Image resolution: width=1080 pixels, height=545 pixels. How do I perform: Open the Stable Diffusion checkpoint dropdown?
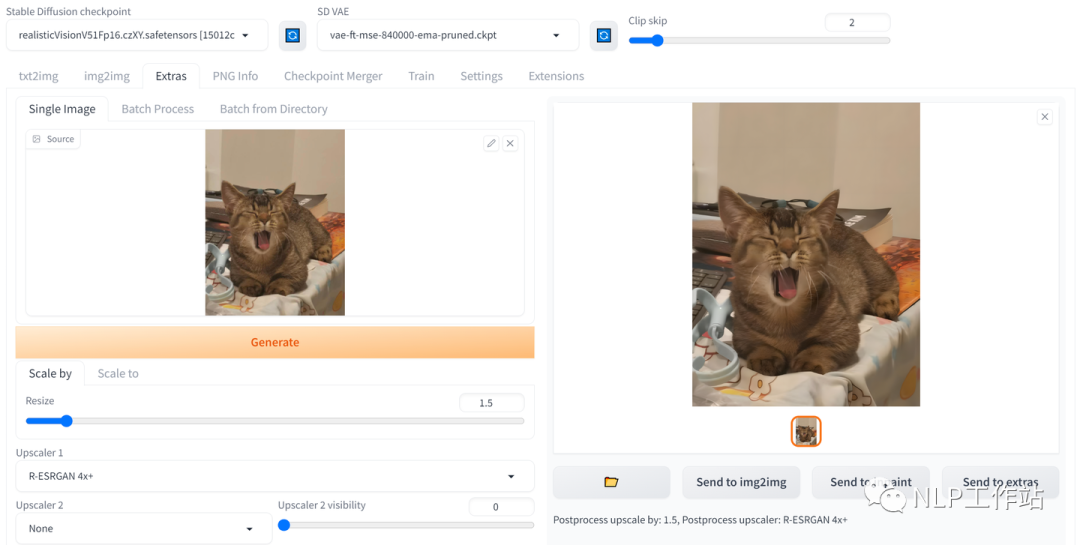pyautogui.click(x=137, y=35)
